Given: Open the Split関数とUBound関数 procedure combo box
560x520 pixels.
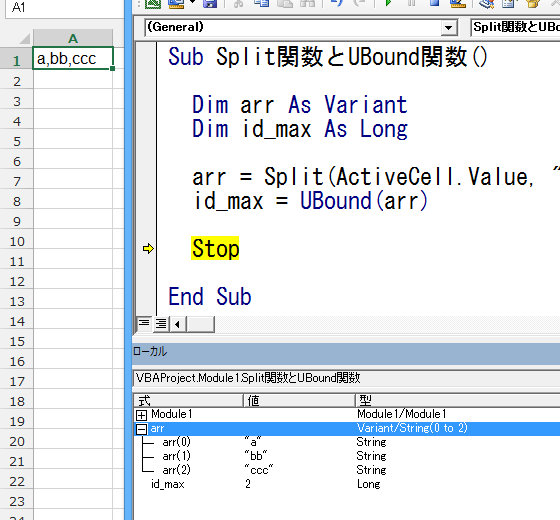Looking at the screenshot, I should (515, 28).
